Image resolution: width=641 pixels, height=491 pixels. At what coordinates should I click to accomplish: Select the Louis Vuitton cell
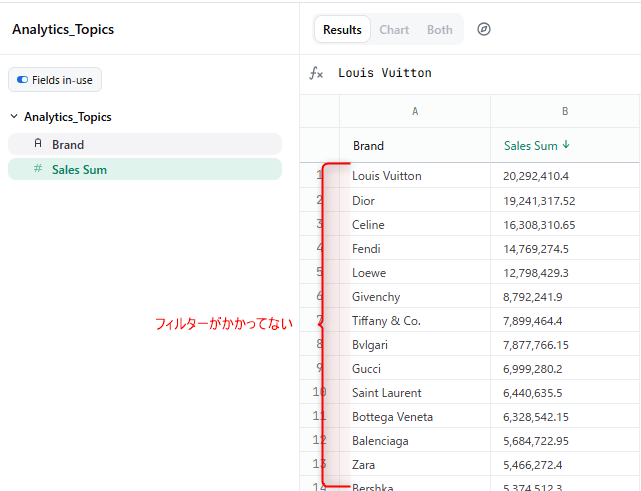pos(415,176)
